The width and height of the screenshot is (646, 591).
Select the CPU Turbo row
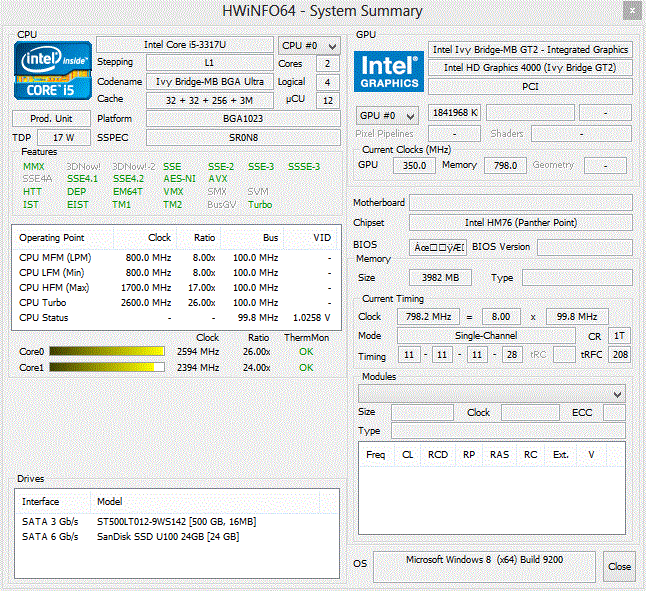[176, 303]
